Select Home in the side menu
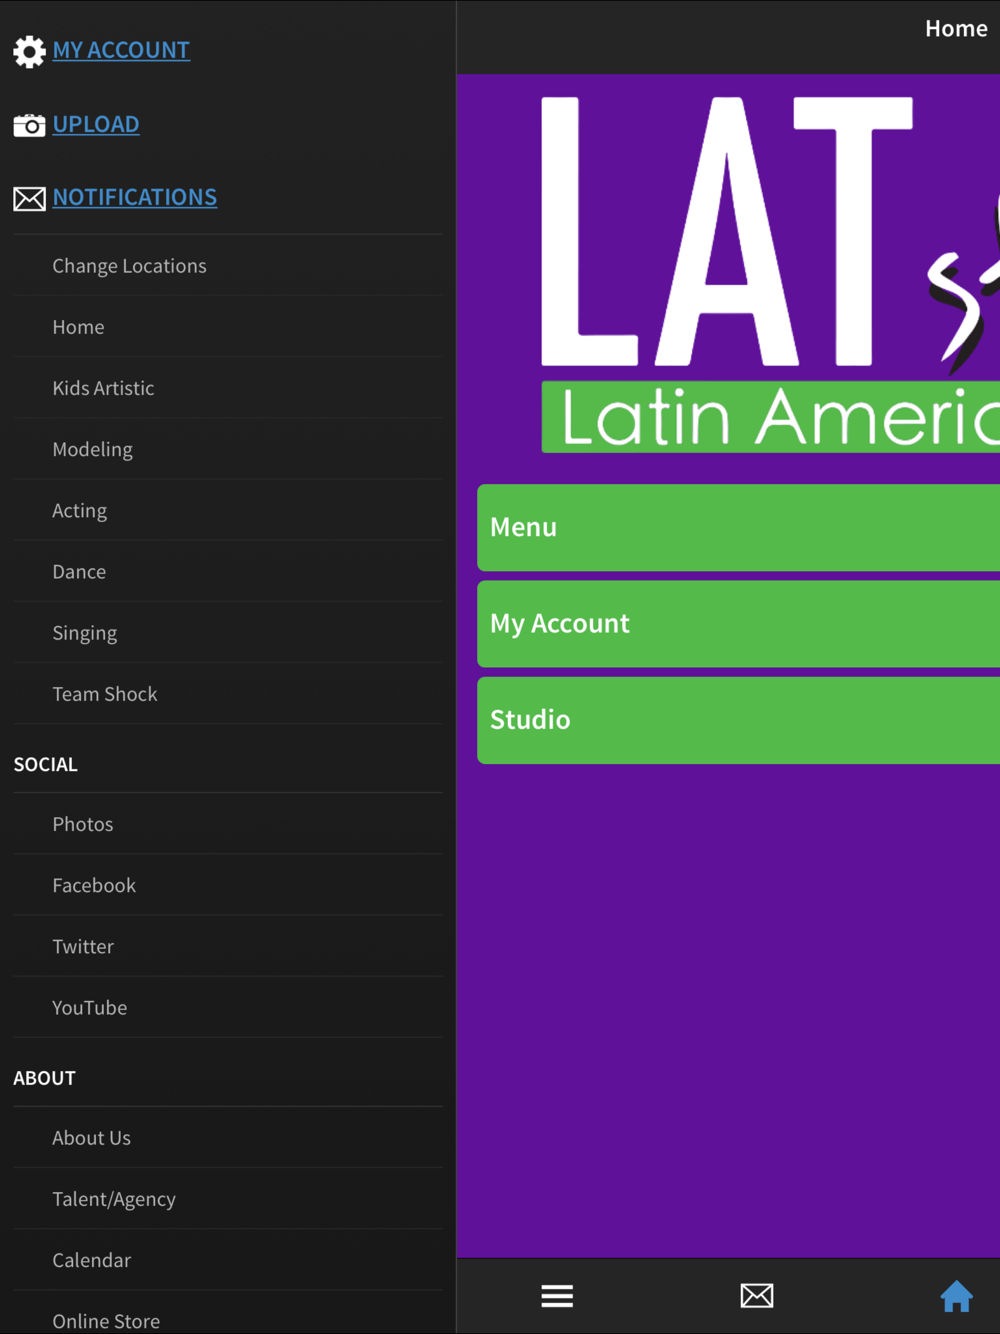This screenshot has width=1000, height=1334. pos(228,327)
